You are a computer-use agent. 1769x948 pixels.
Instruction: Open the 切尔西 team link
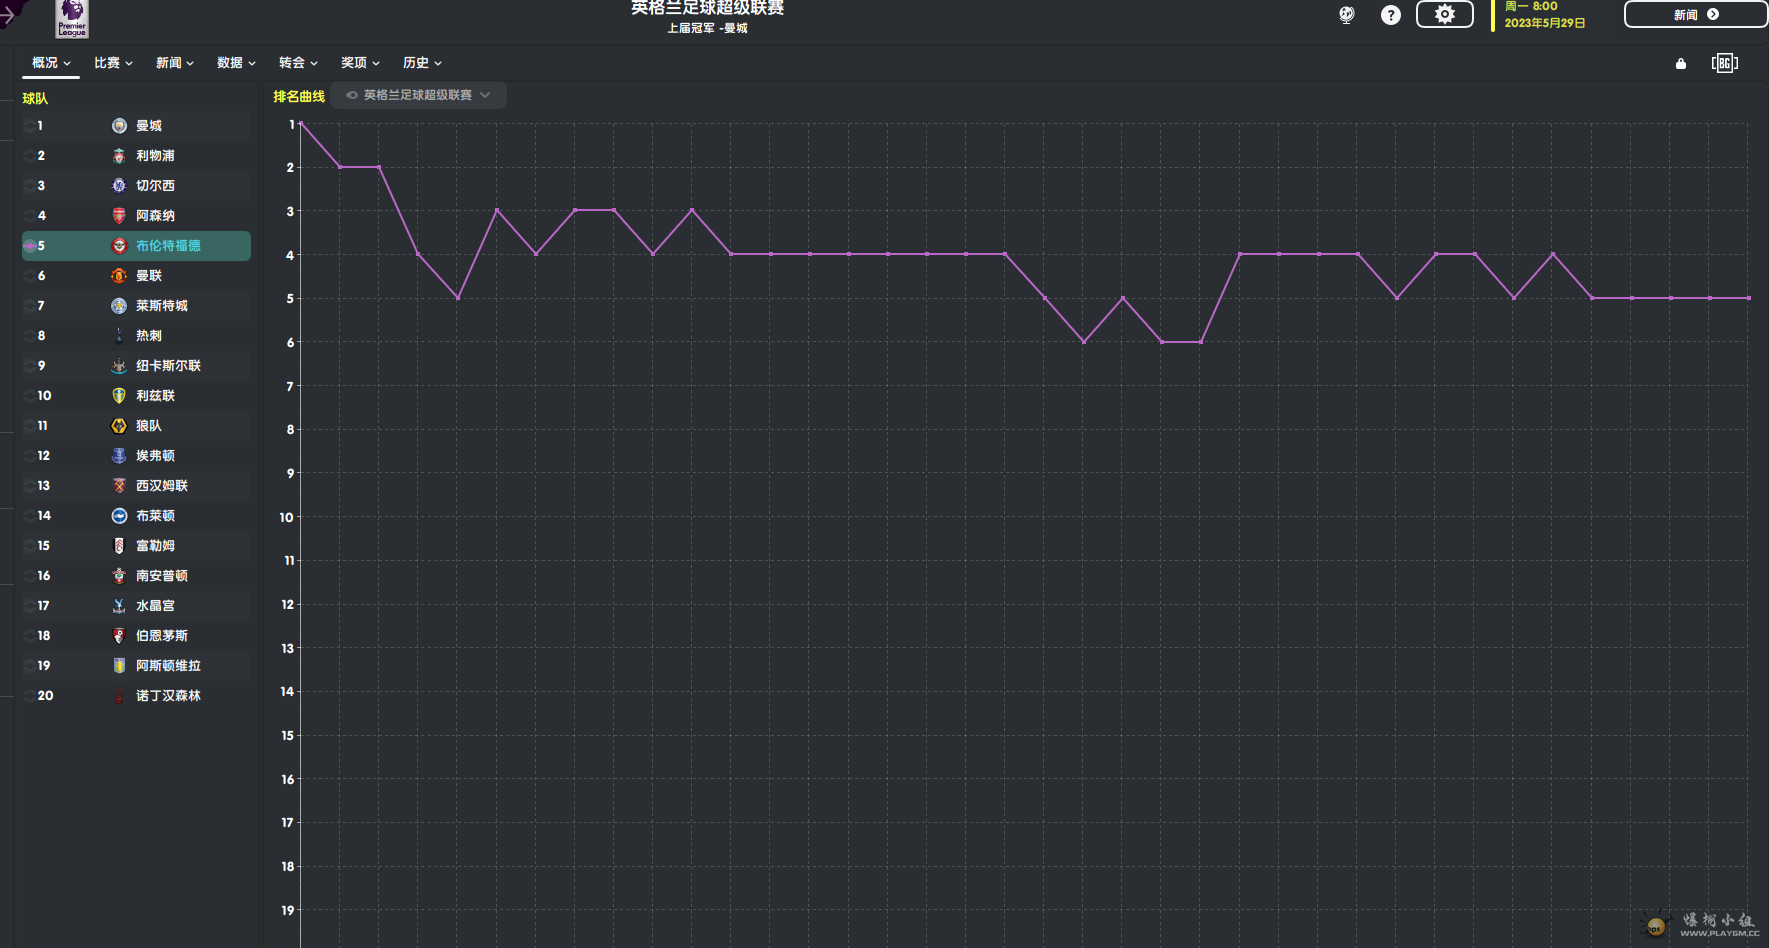(155, 186)
